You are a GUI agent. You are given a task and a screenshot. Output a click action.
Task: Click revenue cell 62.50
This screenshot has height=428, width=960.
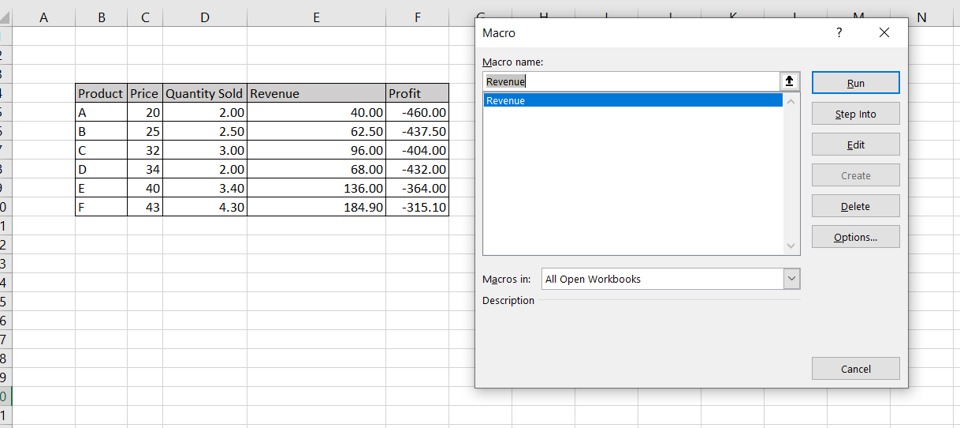(x=316, y=132)
